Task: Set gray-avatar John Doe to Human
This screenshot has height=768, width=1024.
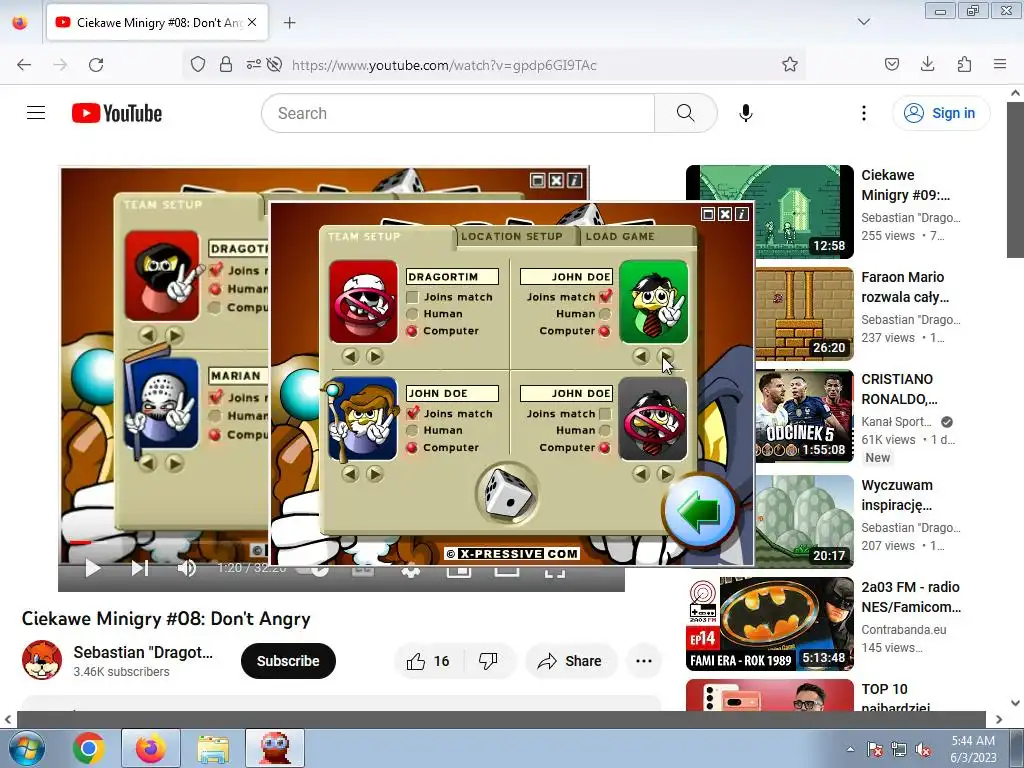Action: (x=605, y=430)
